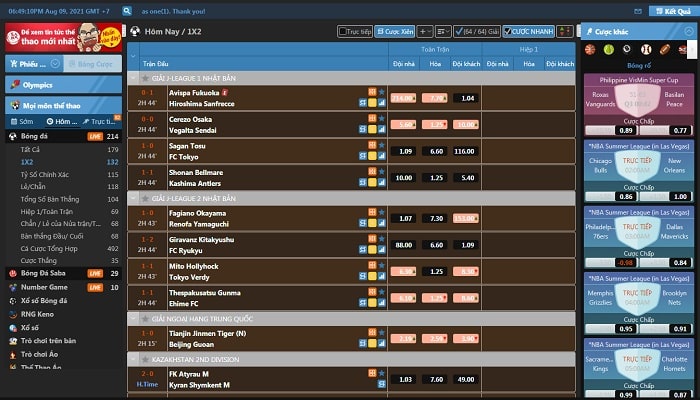Open stats chart icon for Mito Hollyhock match
700x400 pixels.
coord(382,276)
